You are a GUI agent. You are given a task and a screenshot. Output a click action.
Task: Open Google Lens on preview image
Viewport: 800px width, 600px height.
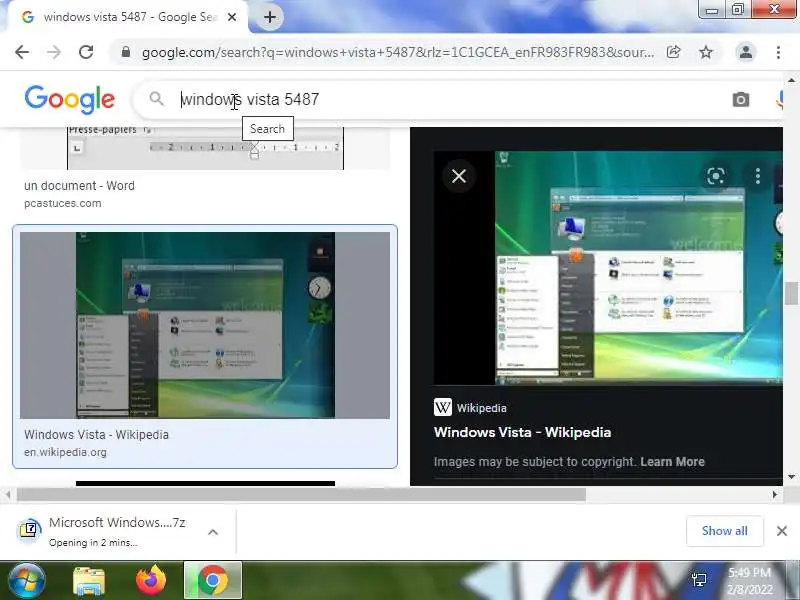pyautogui.click(x=716, y=176)
